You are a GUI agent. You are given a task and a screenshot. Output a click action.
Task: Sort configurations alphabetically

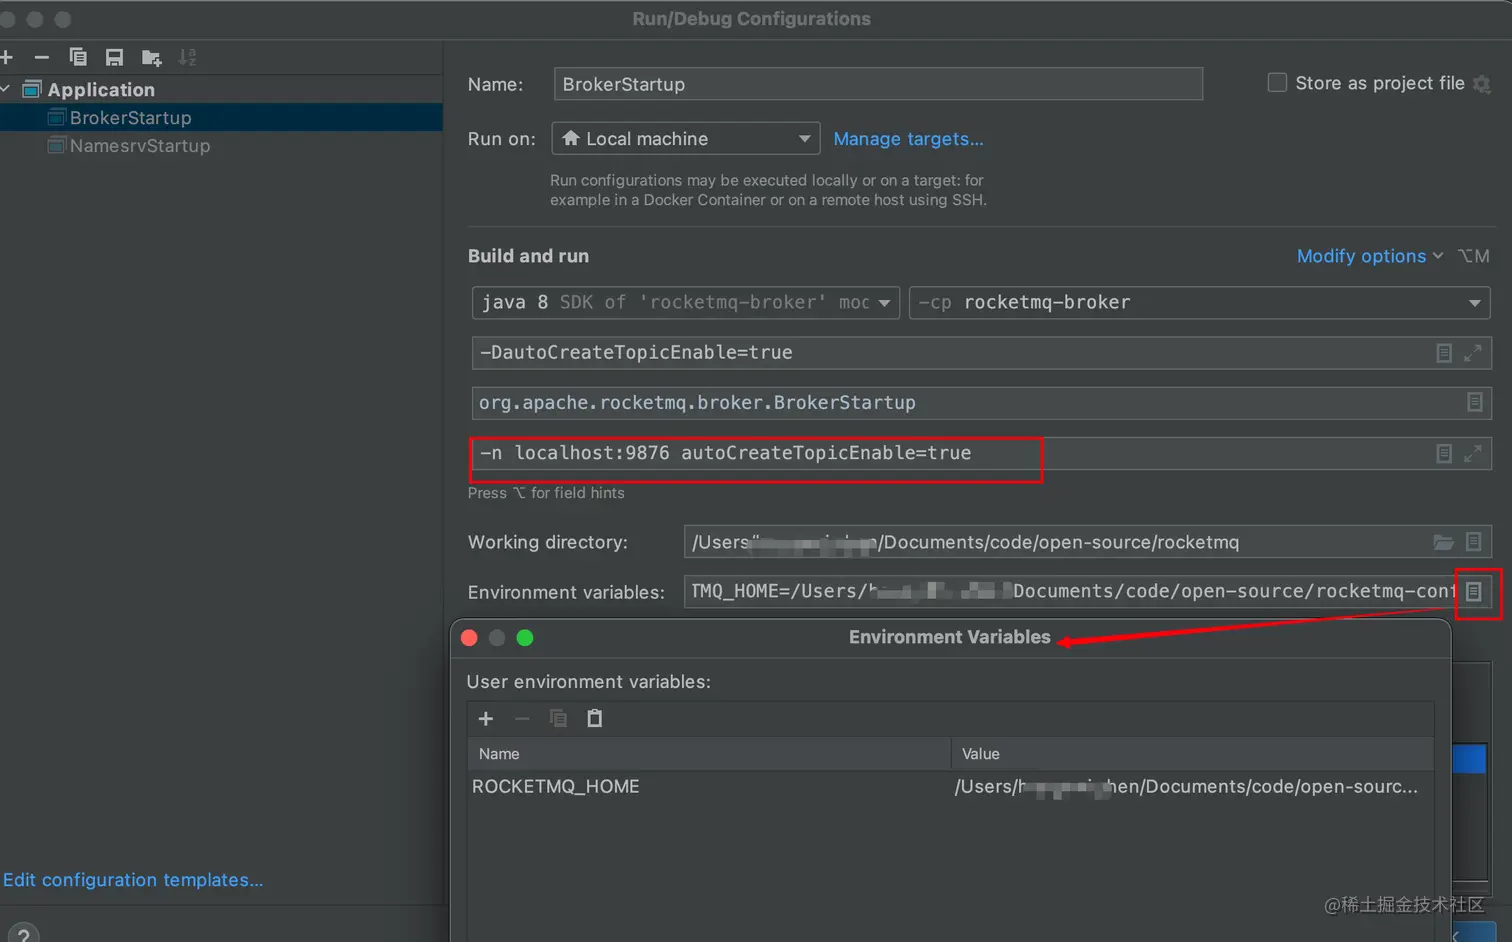click(x=187, y=57)
